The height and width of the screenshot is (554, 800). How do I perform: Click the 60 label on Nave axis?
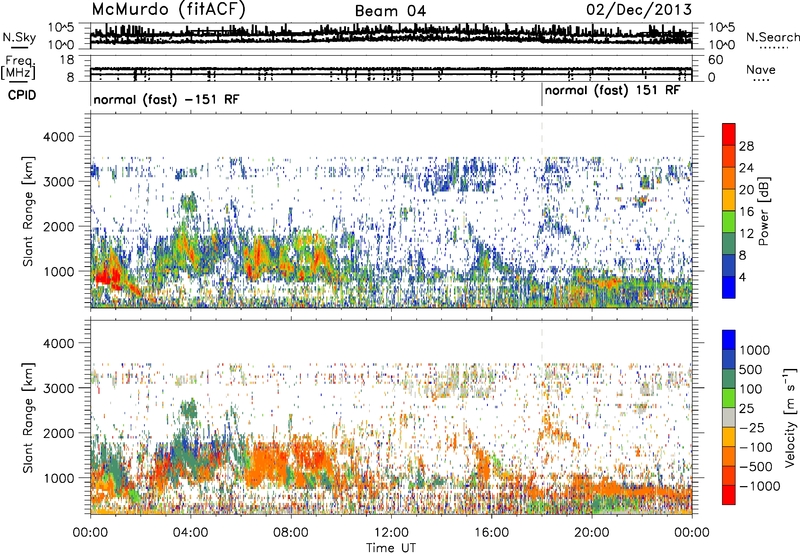pyautogui.click(x=715, y=60)
